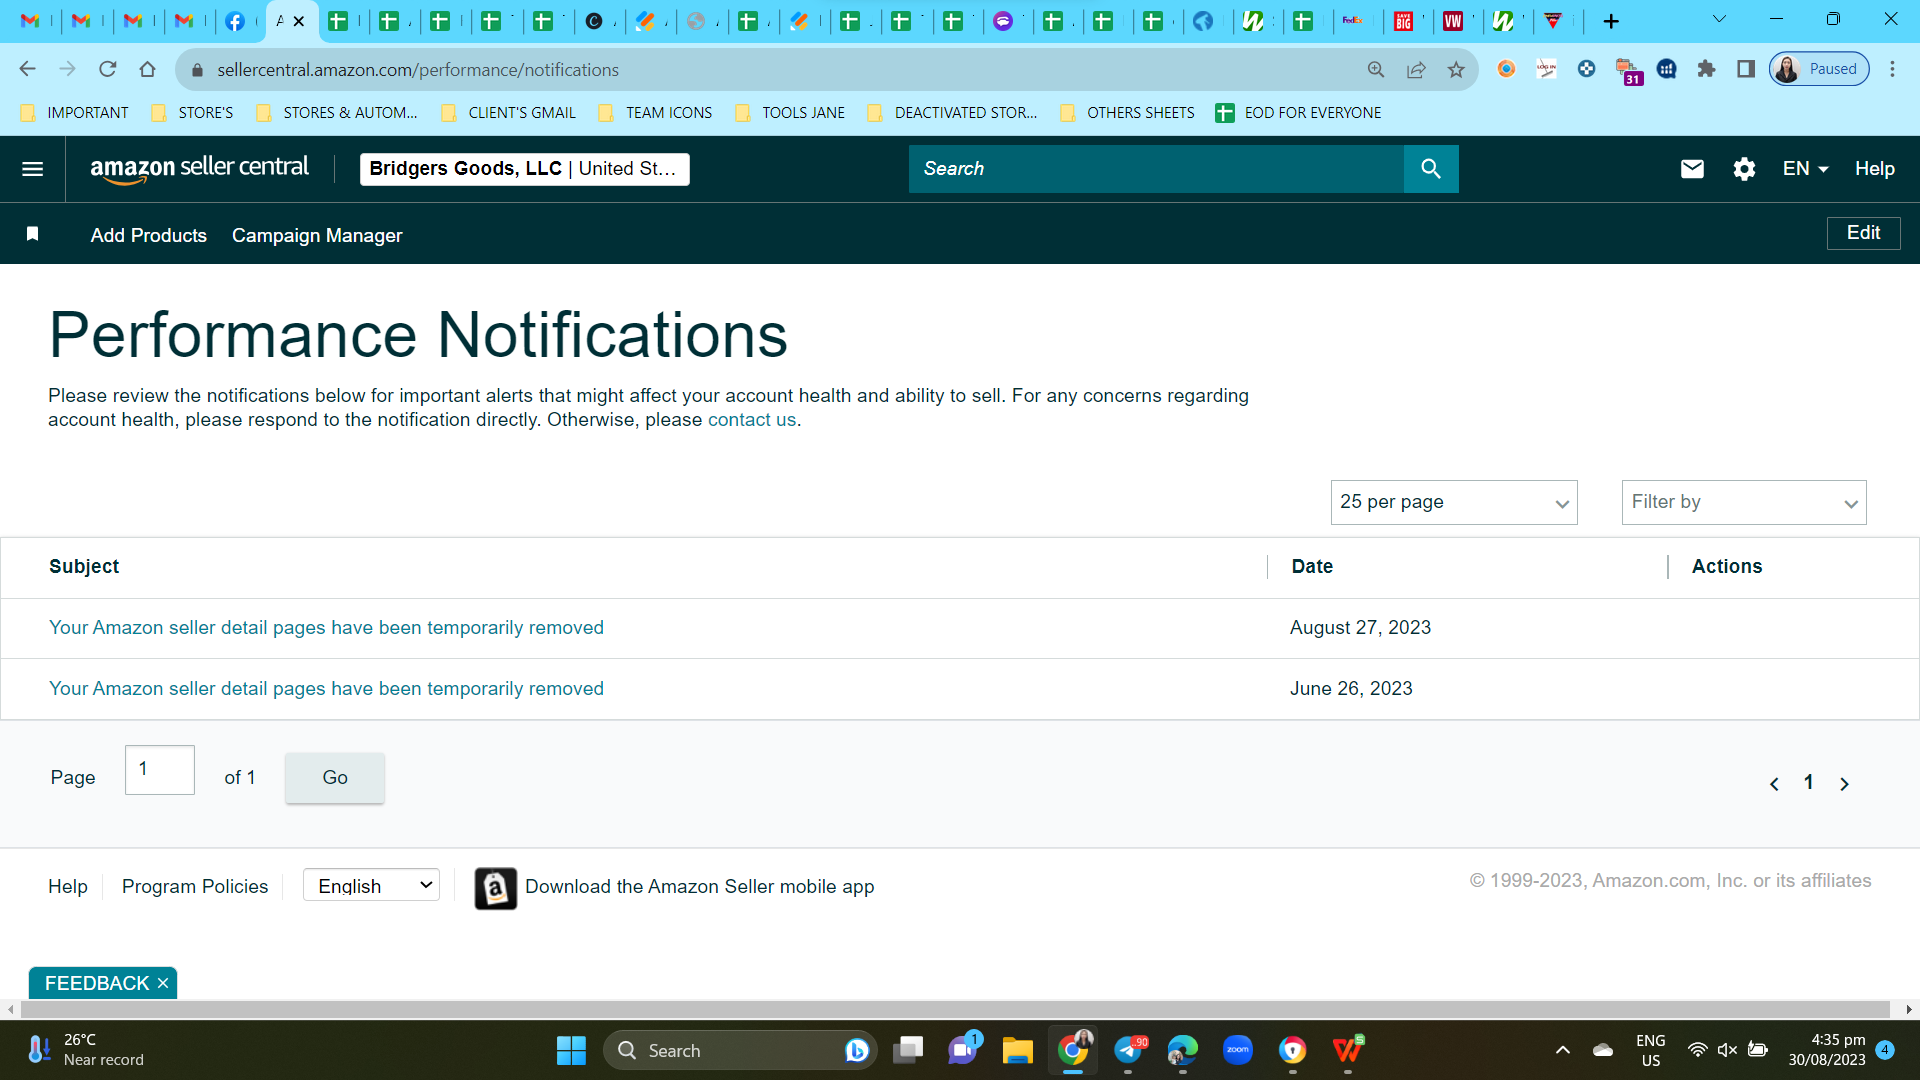Expand the tab search chevron in title bar
The height and width of the screenshot is (1080, 1920).
(1719, 20)
